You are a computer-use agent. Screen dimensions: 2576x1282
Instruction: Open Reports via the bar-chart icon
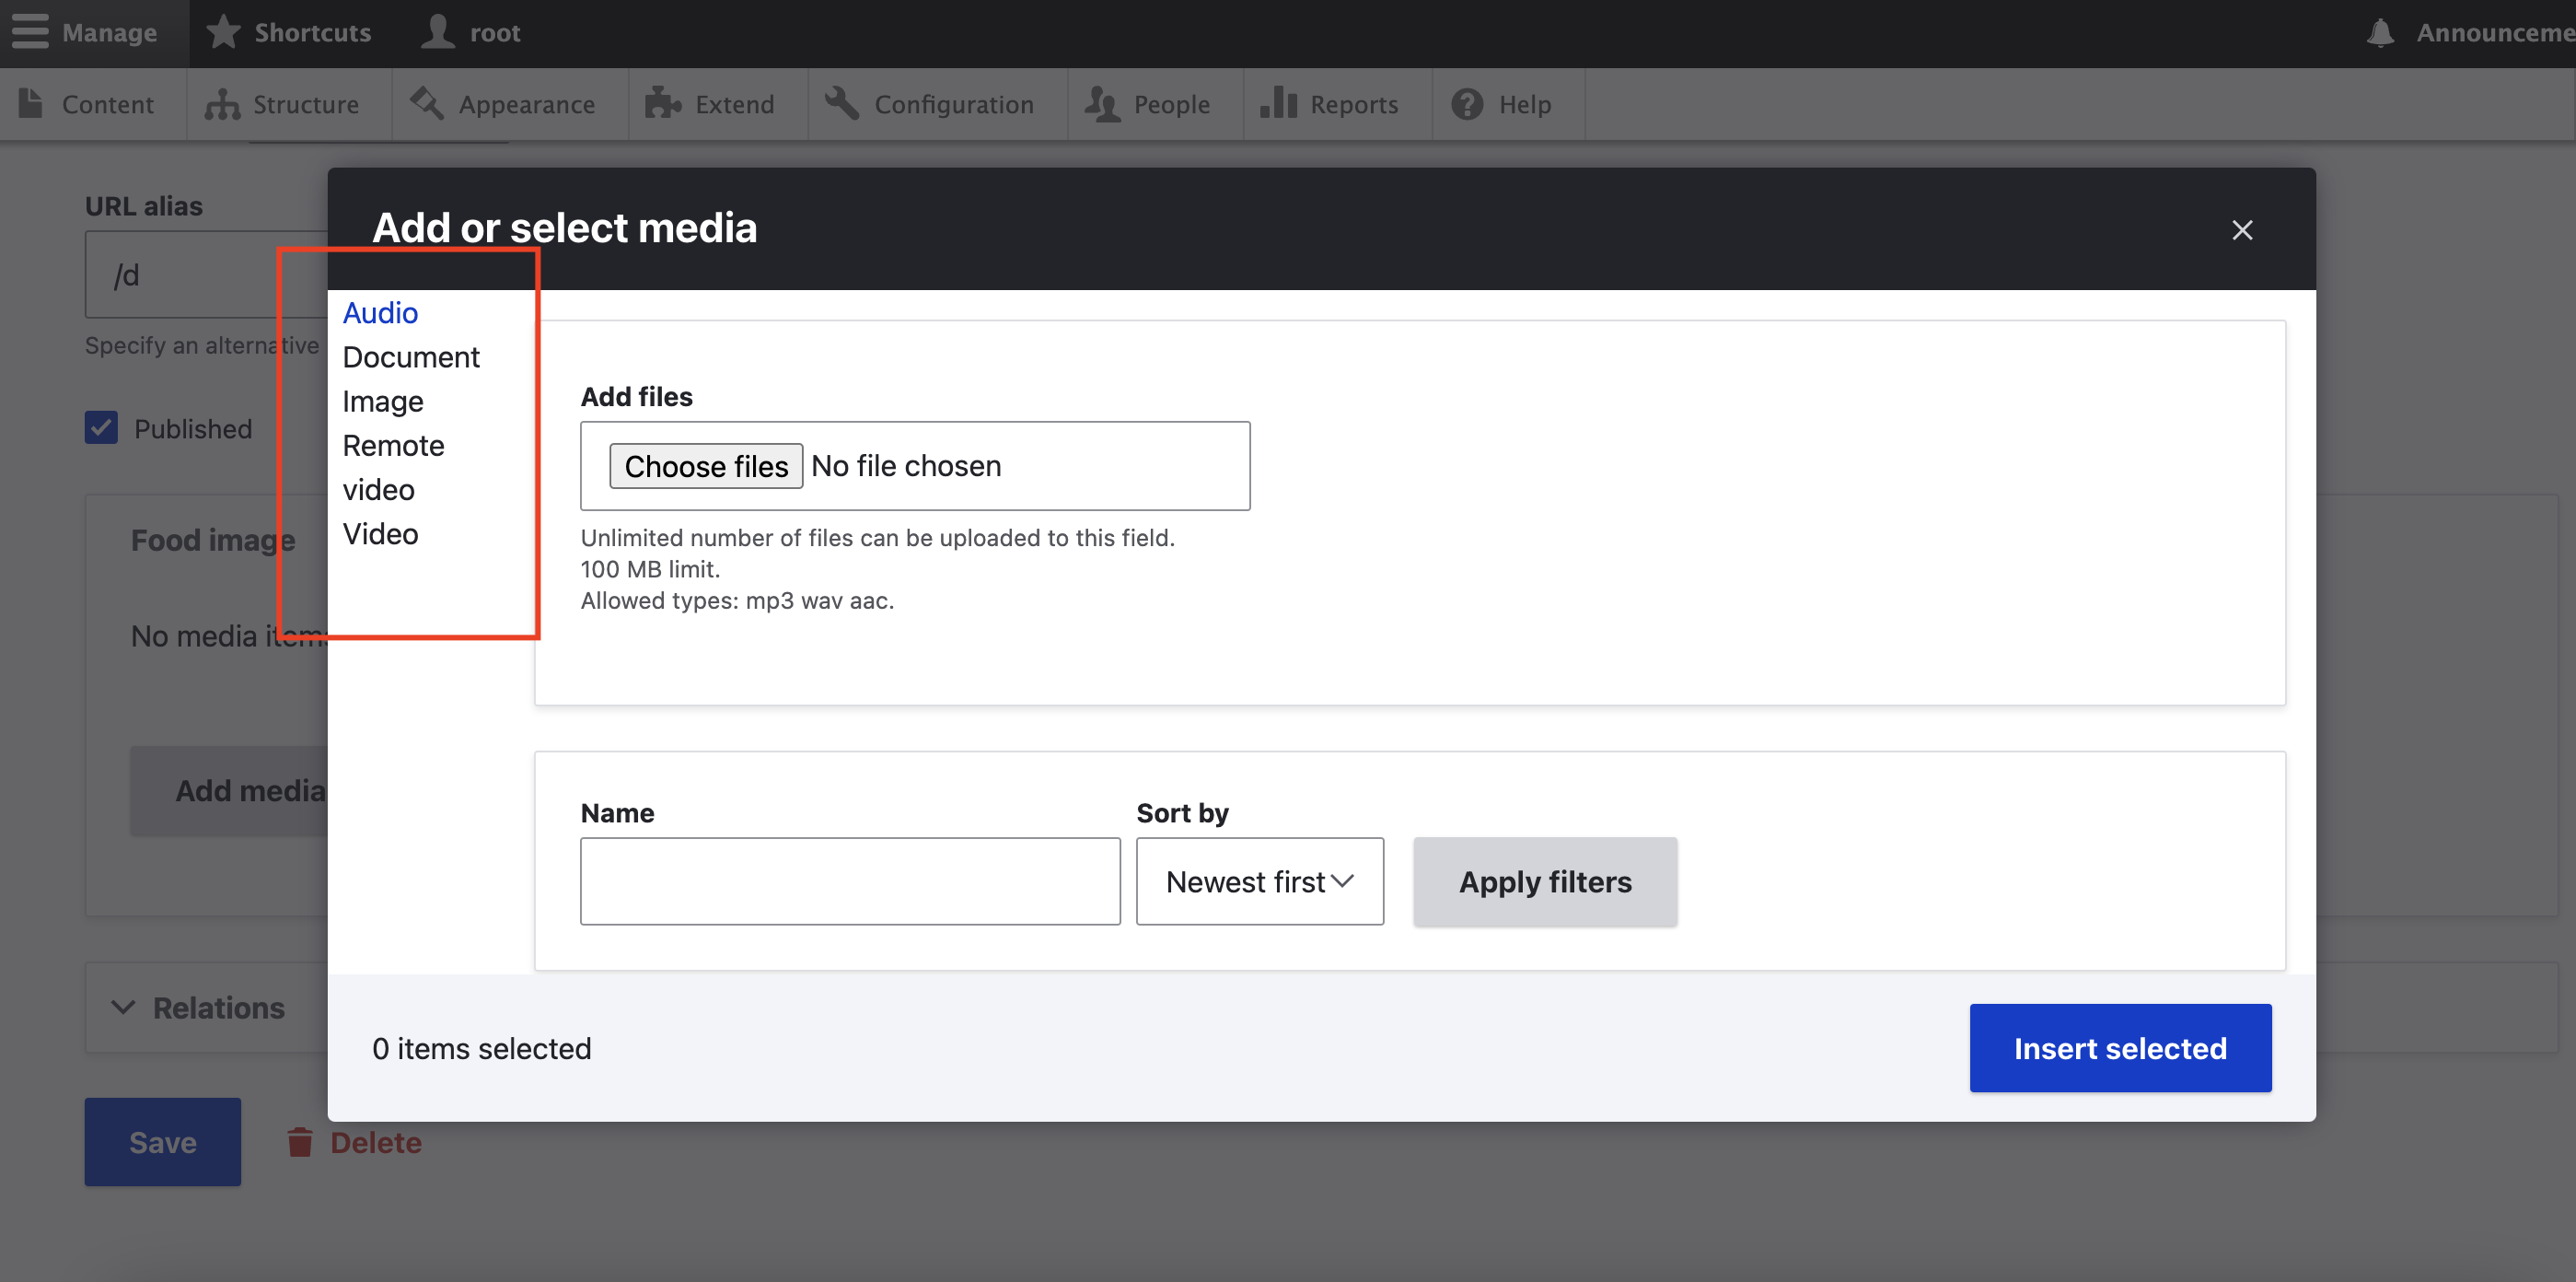coord(1277,104)
